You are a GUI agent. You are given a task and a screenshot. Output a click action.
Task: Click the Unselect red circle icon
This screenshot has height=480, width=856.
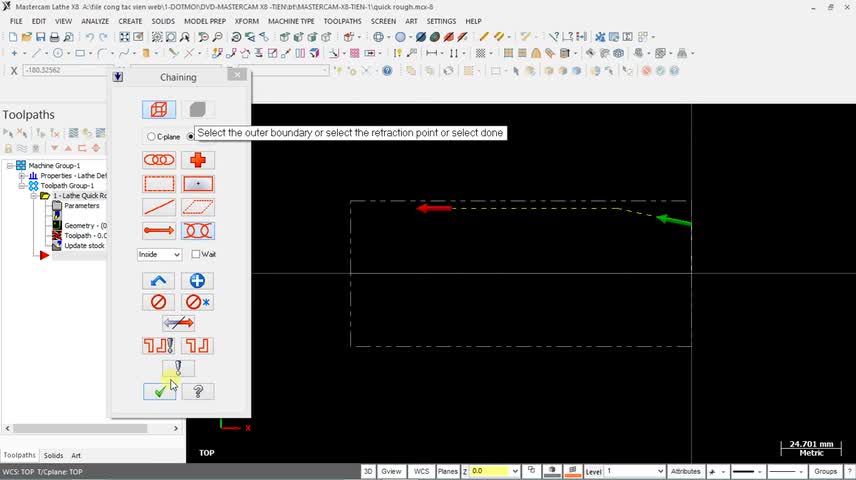click(x=160, y=301)
